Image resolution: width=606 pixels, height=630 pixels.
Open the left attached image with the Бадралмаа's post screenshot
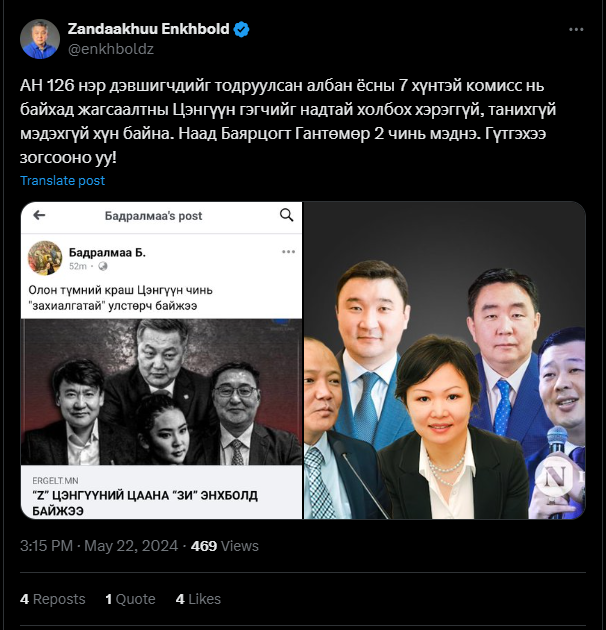click(x=162, y=360)
